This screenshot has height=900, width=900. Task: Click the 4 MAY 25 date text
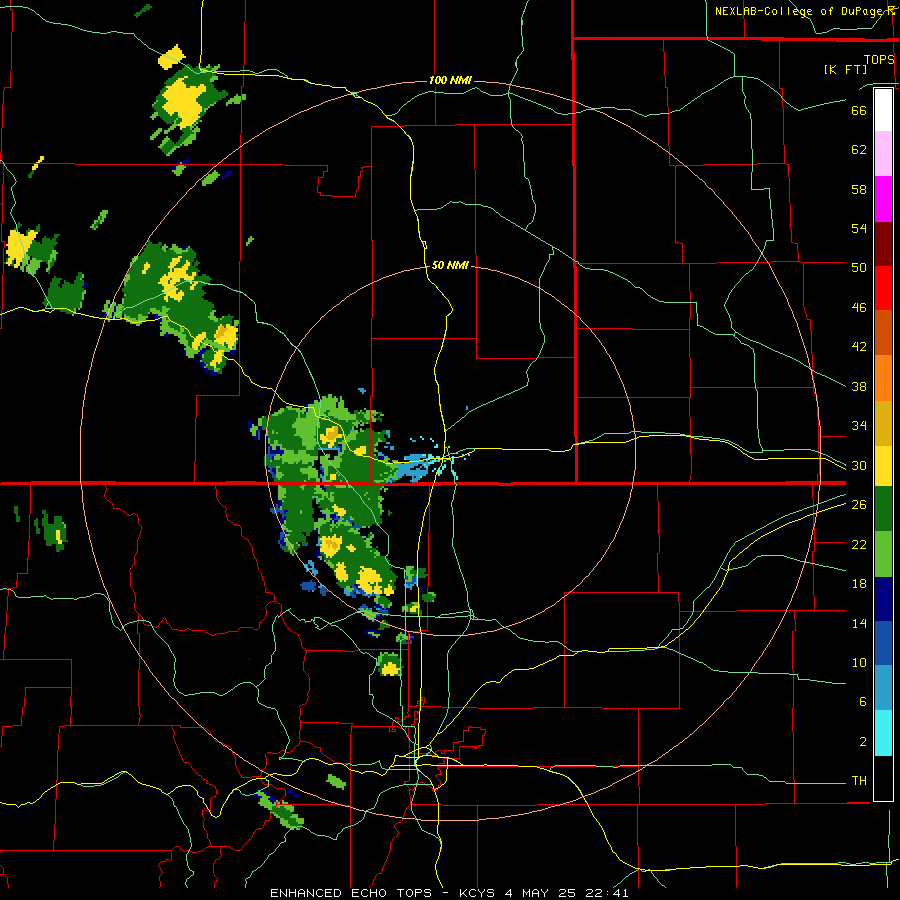542,893
